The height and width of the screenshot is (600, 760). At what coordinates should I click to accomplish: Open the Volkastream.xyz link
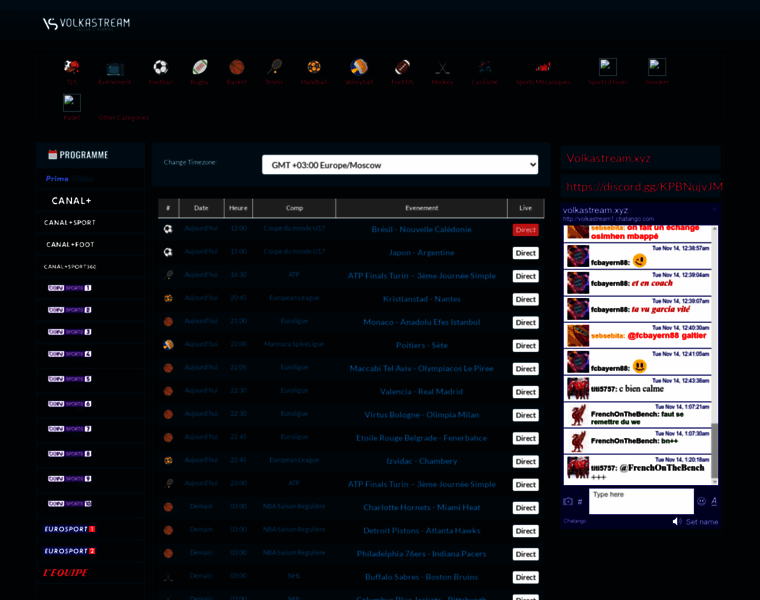tap(608, 158)
